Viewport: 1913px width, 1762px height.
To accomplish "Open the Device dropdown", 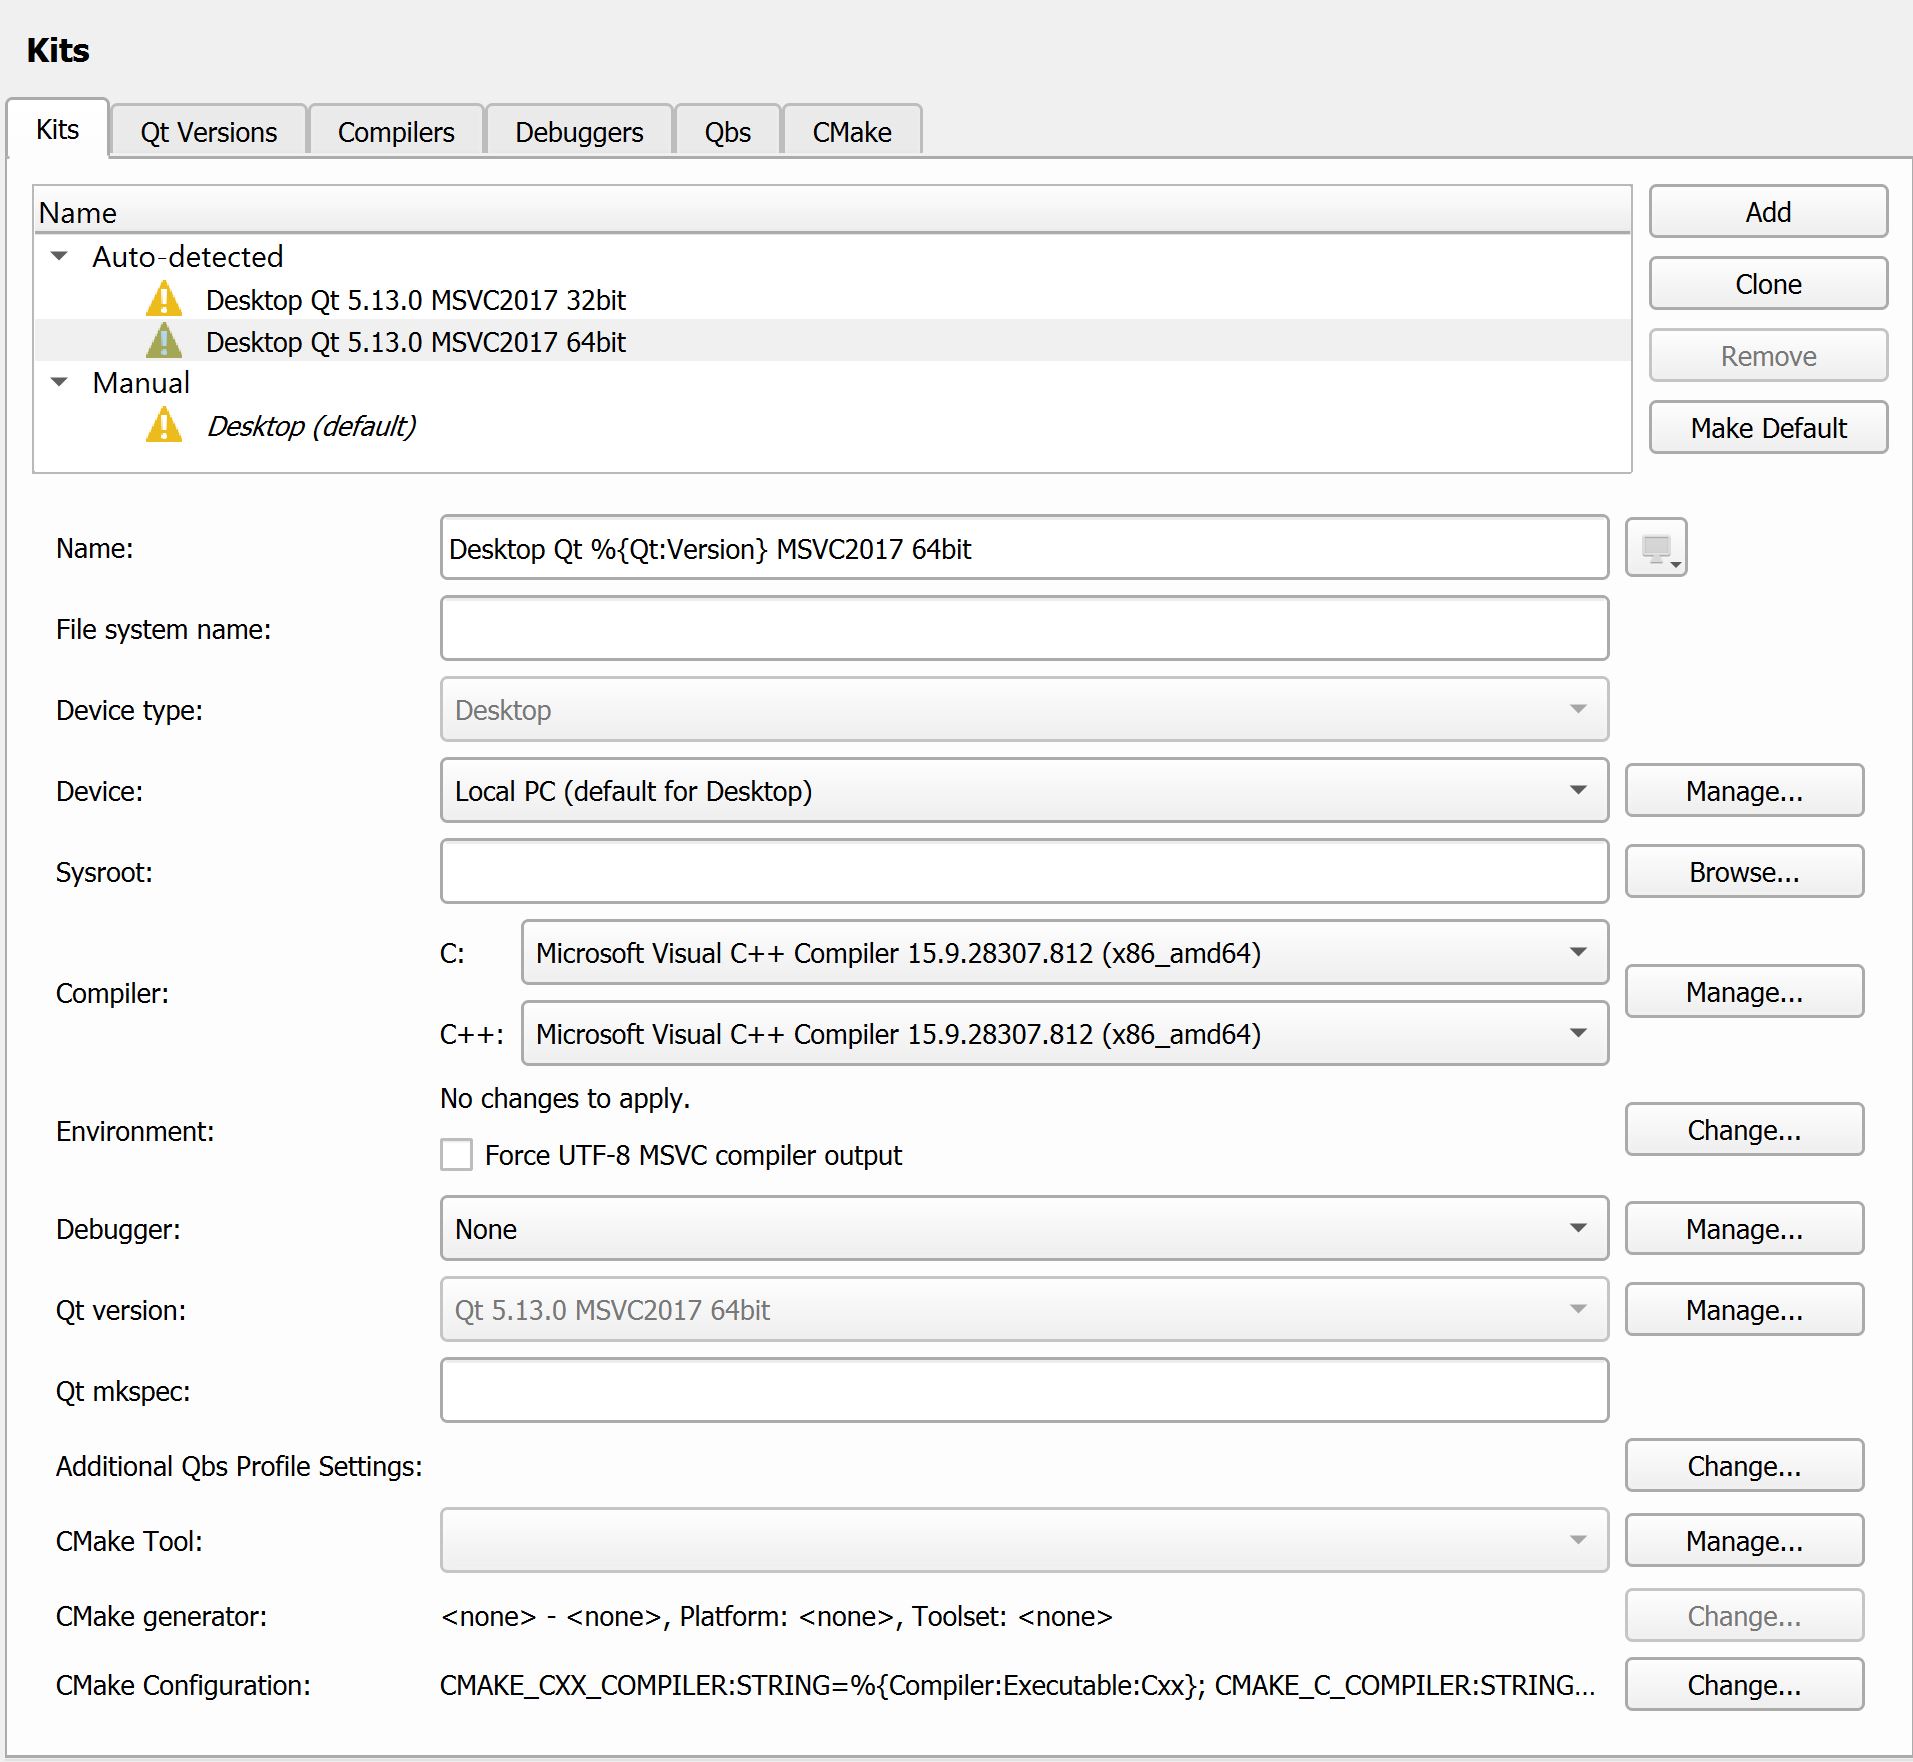I will tap(1023, 791).
